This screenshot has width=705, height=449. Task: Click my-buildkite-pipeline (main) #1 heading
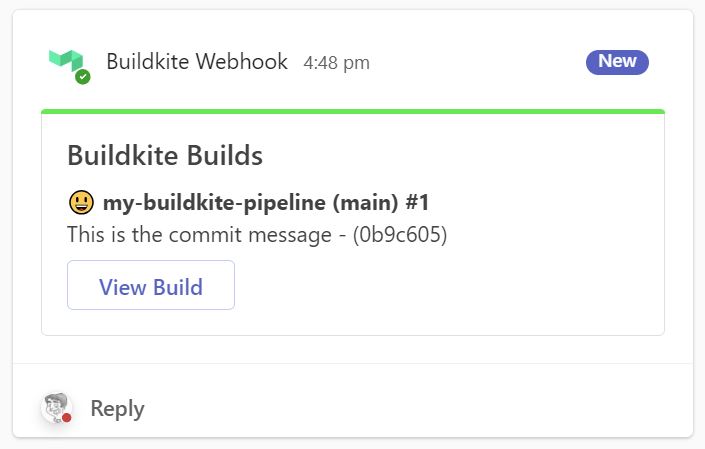pos(266,203)
